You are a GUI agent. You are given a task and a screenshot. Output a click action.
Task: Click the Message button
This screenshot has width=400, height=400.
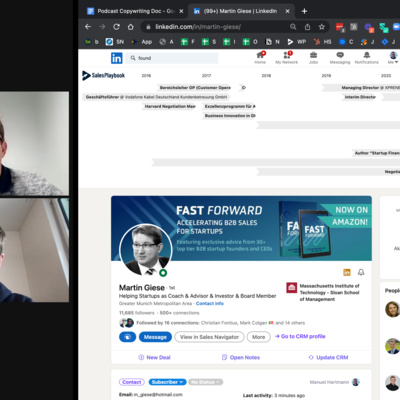pos(155,337)
